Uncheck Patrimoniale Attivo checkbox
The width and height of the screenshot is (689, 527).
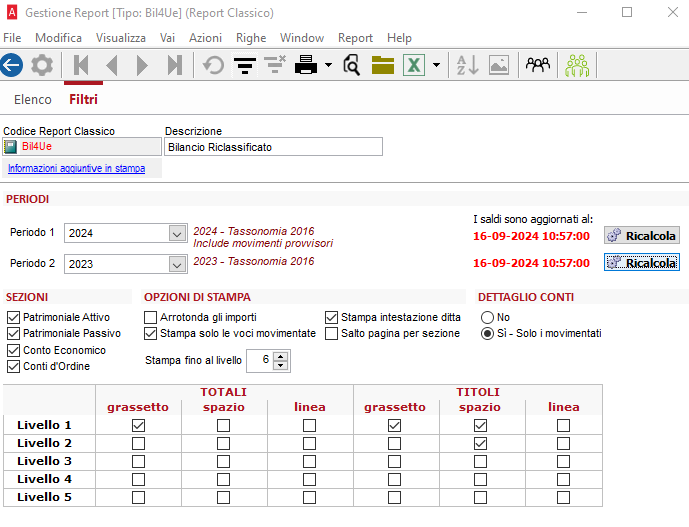(x=14, y=317)
